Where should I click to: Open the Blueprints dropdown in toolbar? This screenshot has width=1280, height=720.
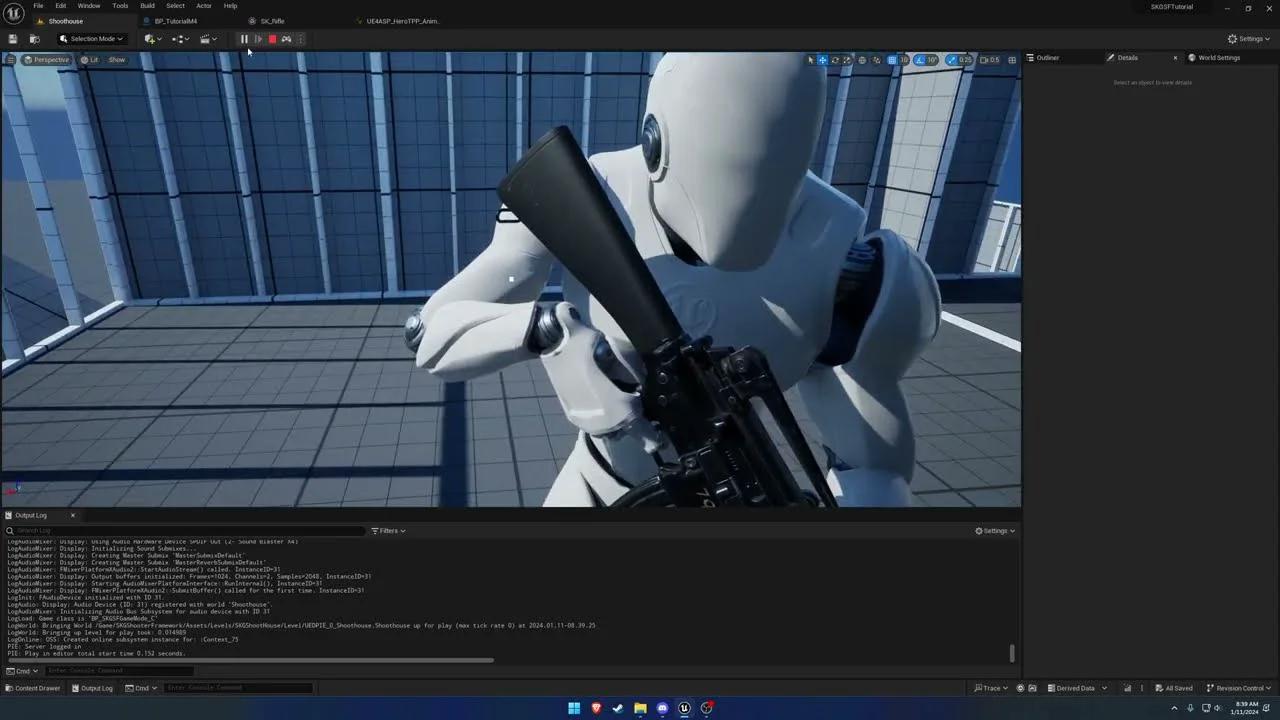point(181,39)
